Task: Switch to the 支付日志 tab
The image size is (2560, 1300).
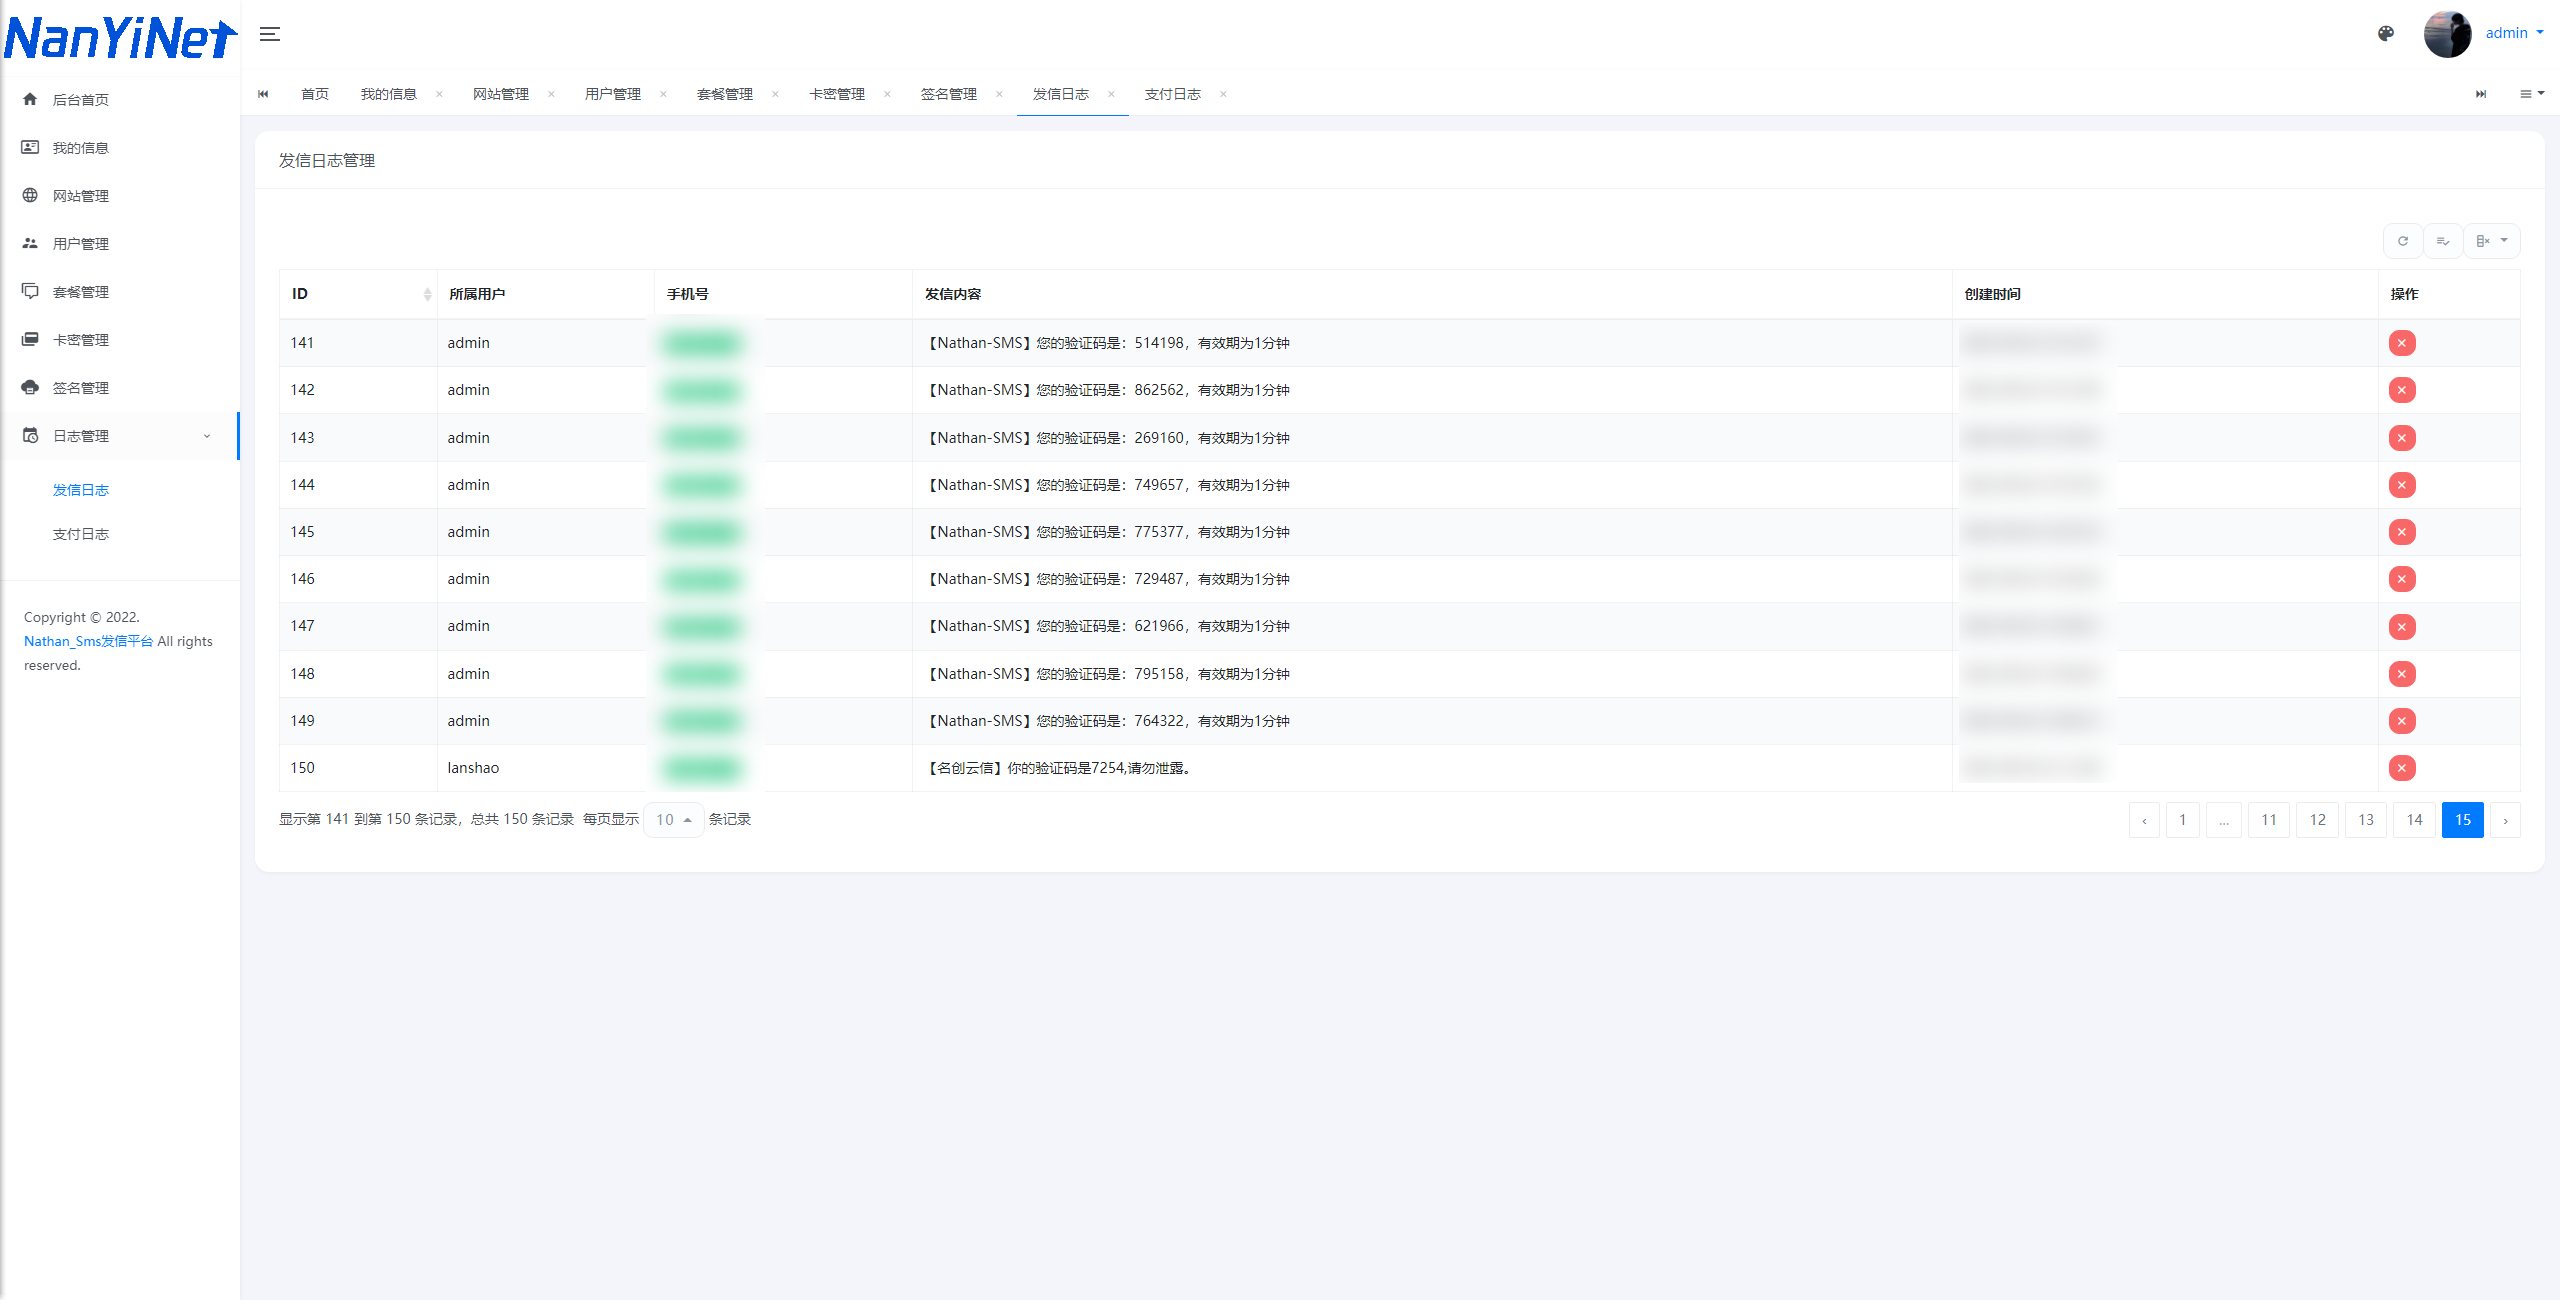Action: [1172, 94]
